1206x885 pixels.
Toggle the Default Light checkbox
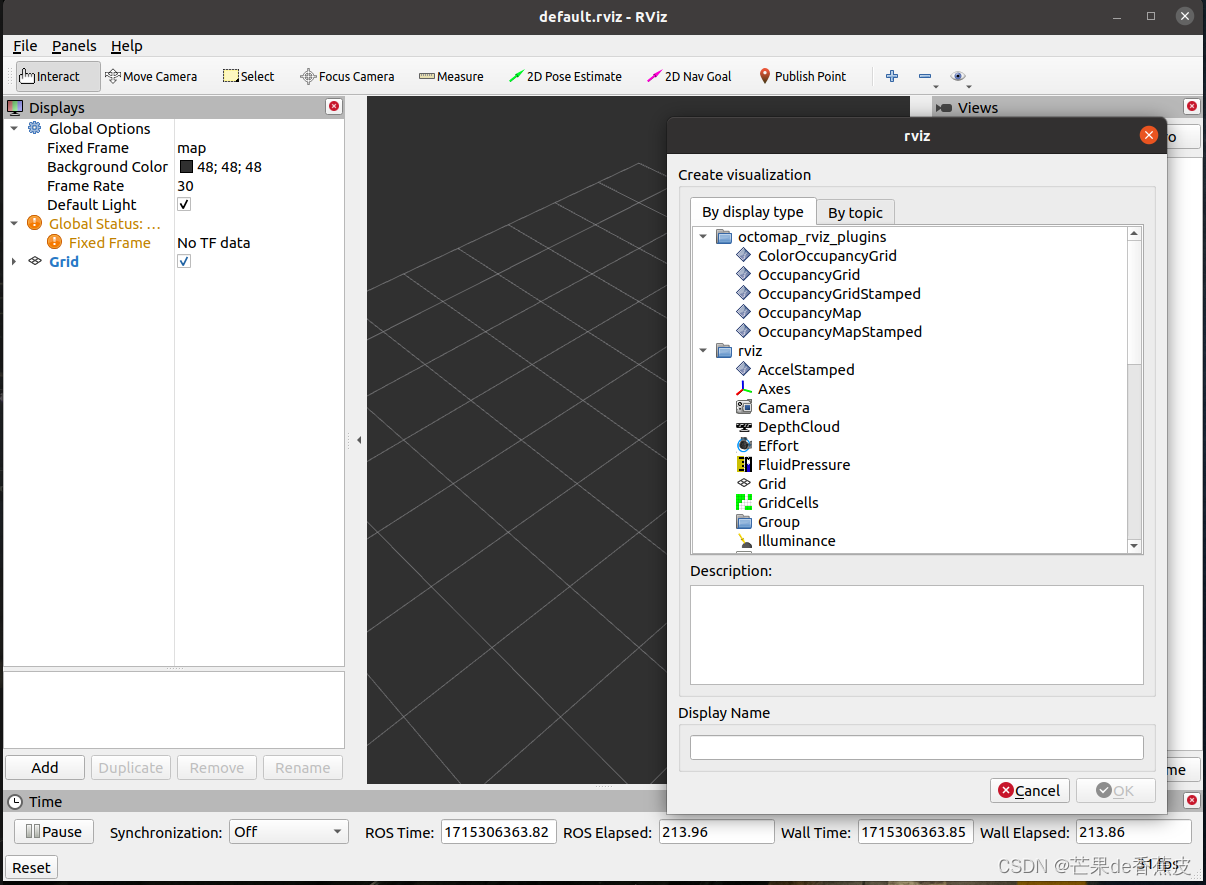pos(183,204)
